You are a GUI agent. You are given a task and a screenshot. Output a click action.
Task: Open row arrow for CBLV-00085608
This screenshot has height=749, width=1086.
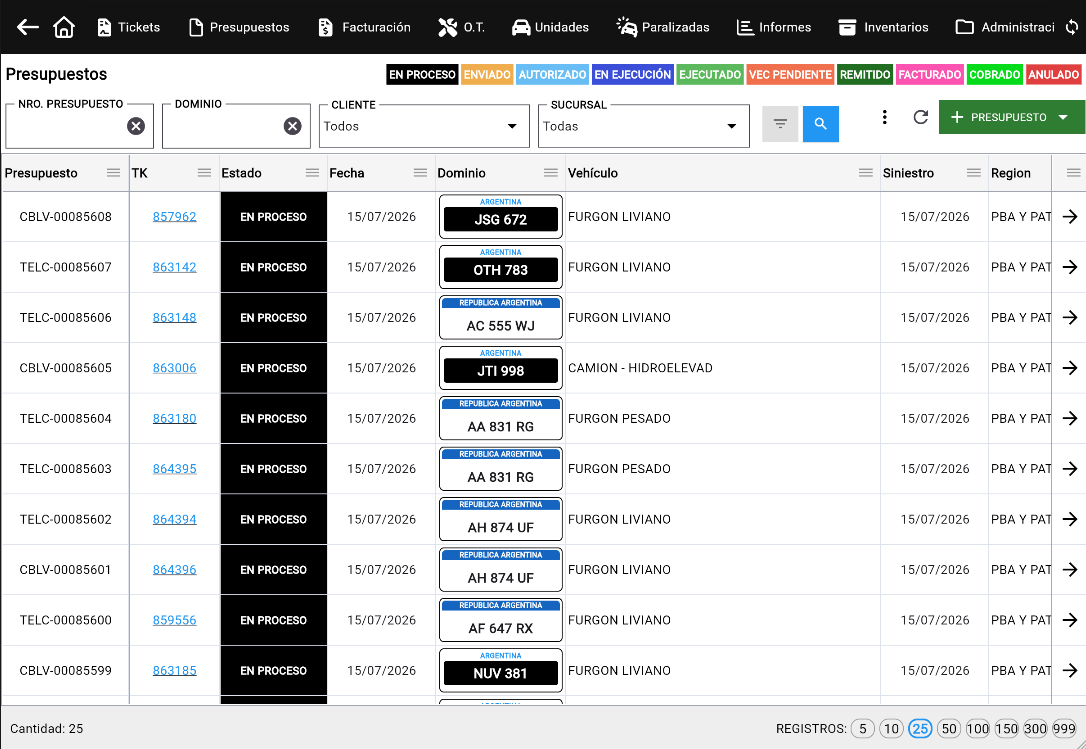point(1070,217)
